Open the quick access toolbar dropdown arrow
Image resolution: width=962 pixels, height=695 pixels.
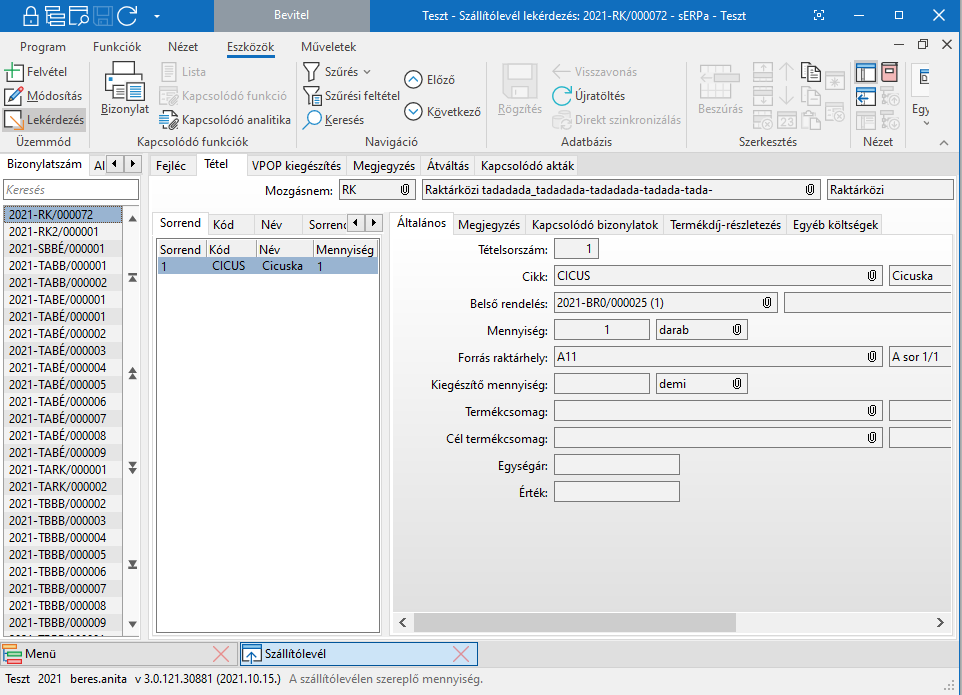(x=158, y=16)
